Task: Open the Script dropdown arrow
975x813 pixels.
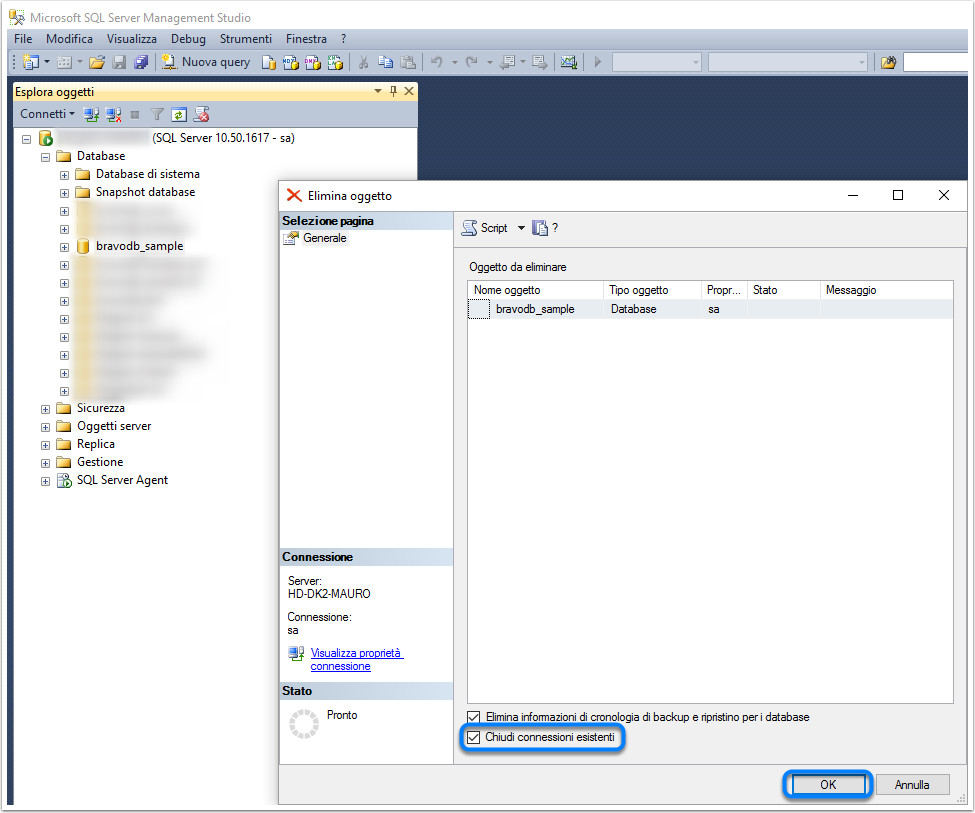Action: point(521,228)
